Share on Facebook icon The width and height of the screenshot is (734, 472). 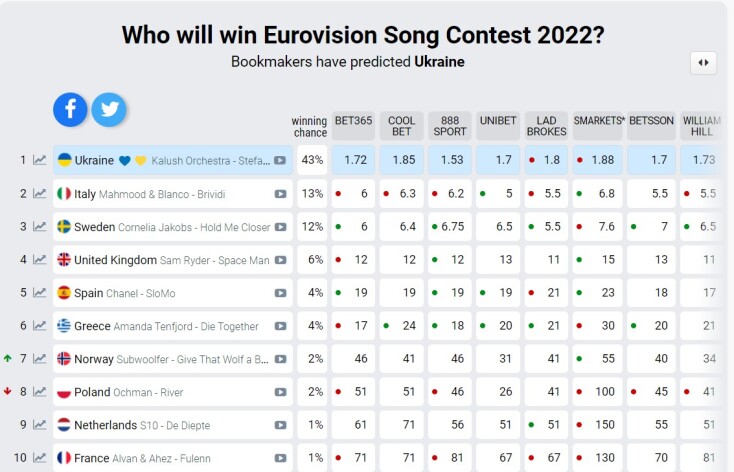[x=70, y=109]
